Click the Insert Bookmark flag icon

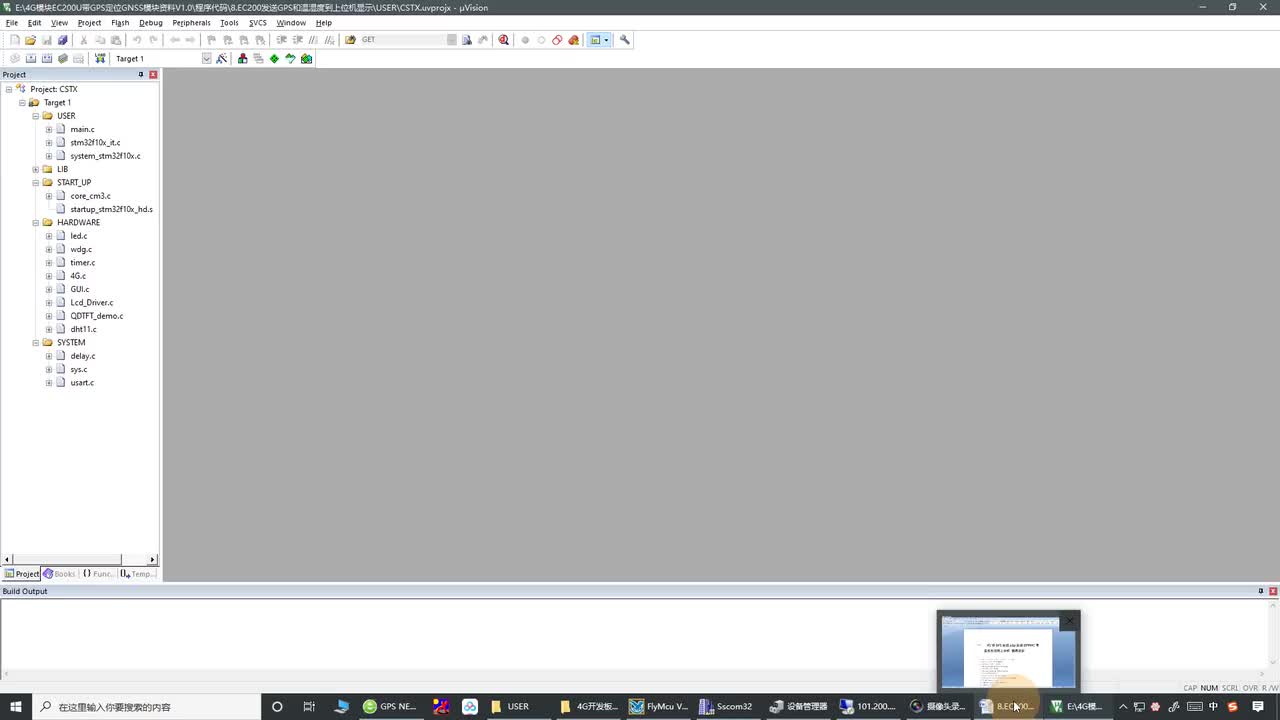point(212,40)
